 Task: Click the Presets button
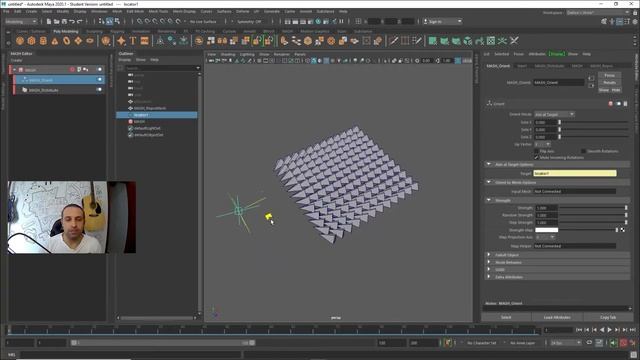point(609,82)
